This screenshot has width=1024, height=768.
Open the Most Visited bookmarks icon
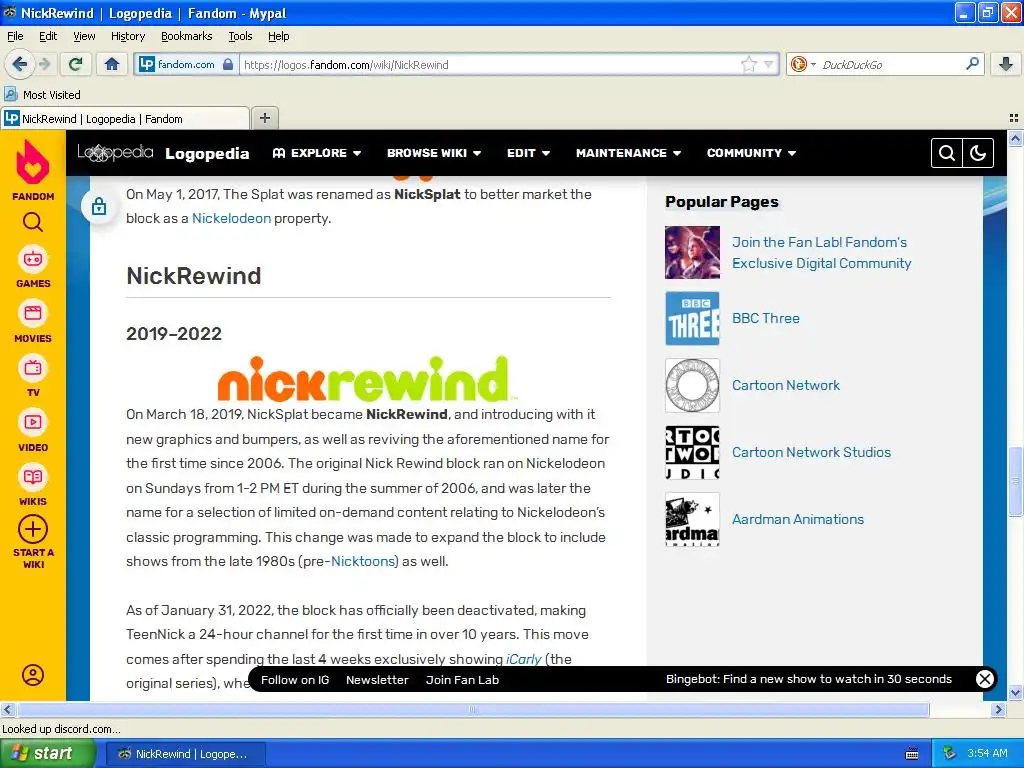(10, 95)
